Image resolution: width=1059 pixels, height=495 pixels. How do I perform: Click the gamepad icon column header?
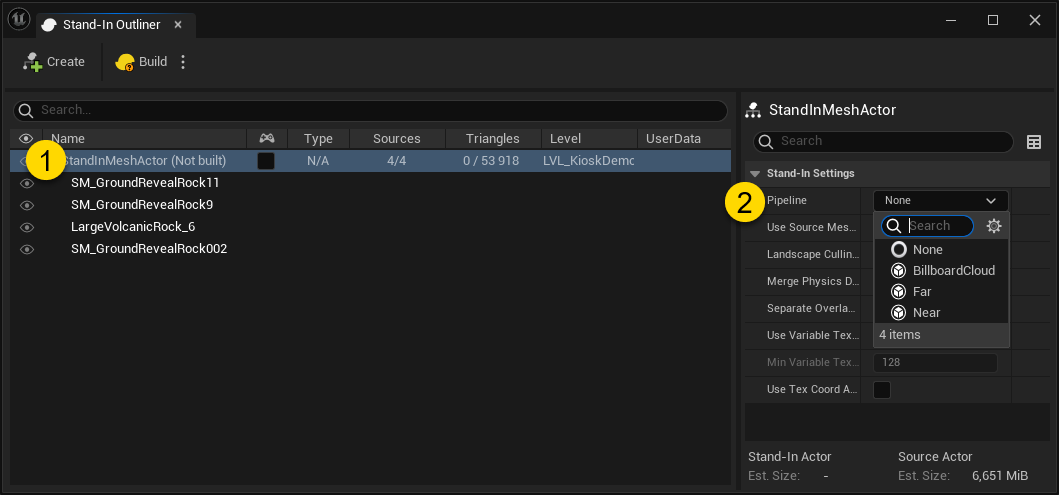(x=267, y=138)
